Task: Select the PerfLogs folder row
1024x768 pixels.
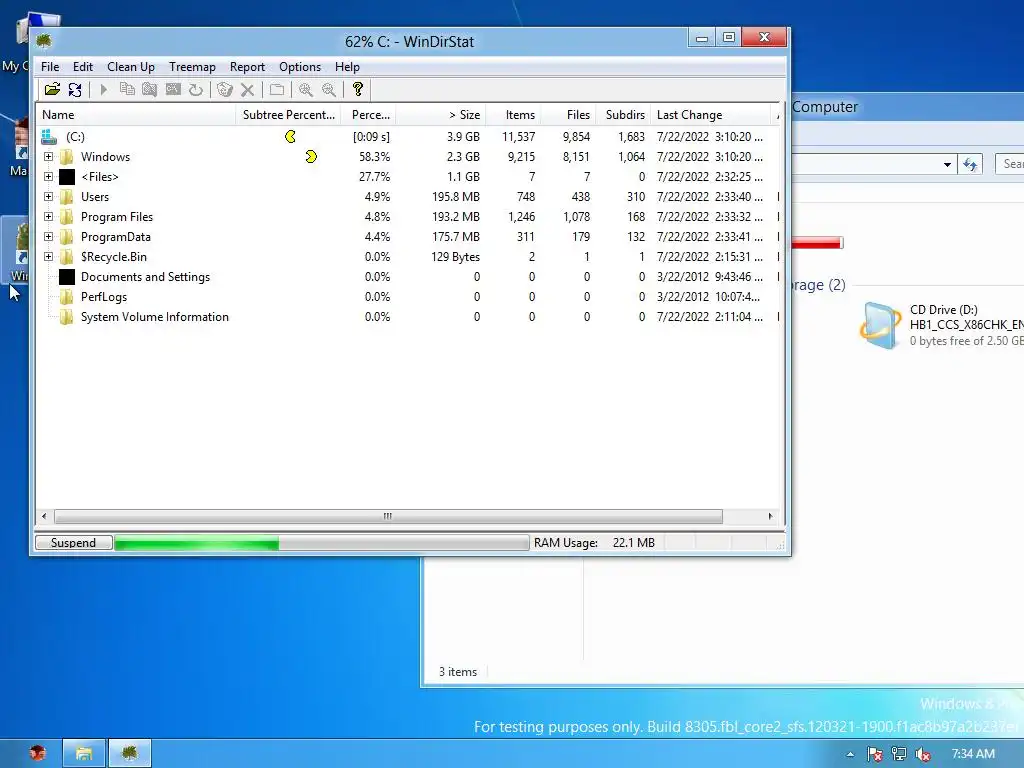Action: 408,297
